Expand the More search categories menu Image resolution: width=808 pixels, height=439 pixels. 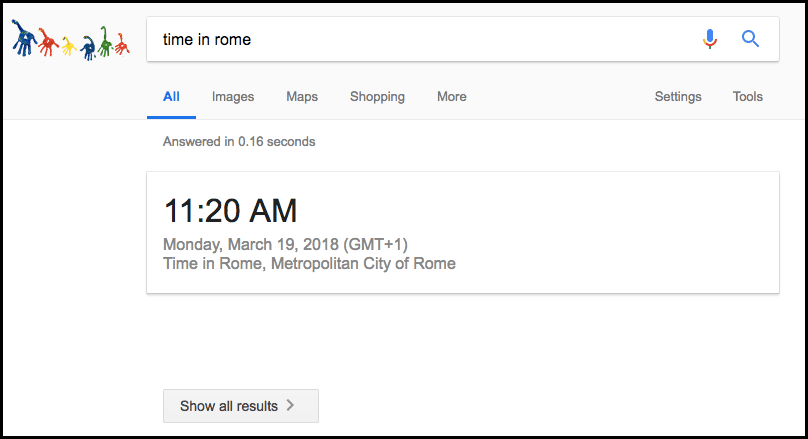451,97
